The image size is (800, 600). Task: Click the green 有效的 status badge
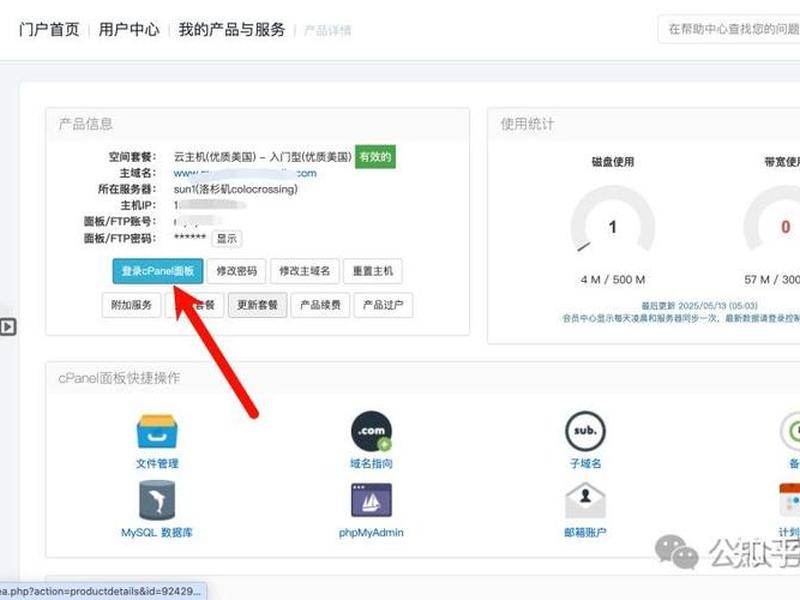pyautogui.click(x=376, y=157)
